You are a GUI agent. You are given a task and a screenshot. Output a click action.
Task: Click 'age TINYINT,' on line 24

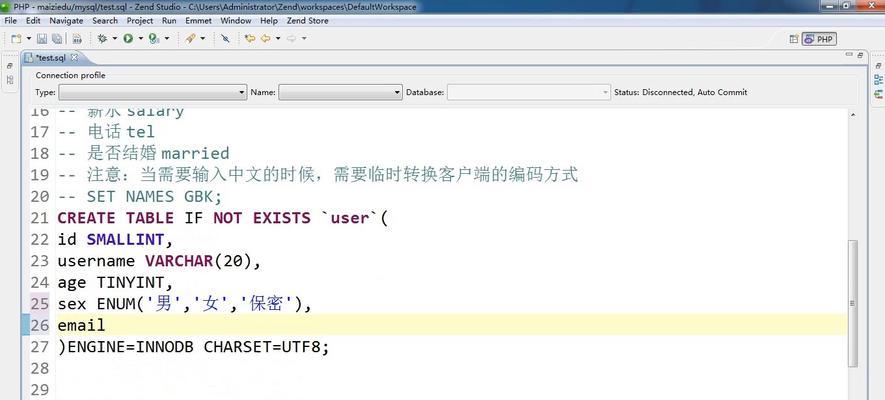click(115, 282)
